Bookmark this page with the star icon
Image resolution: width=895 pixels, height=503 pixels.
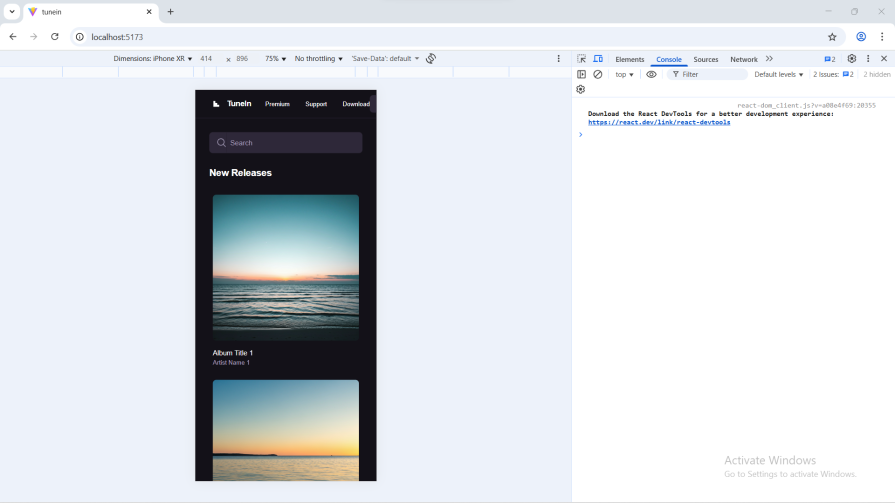832,37
